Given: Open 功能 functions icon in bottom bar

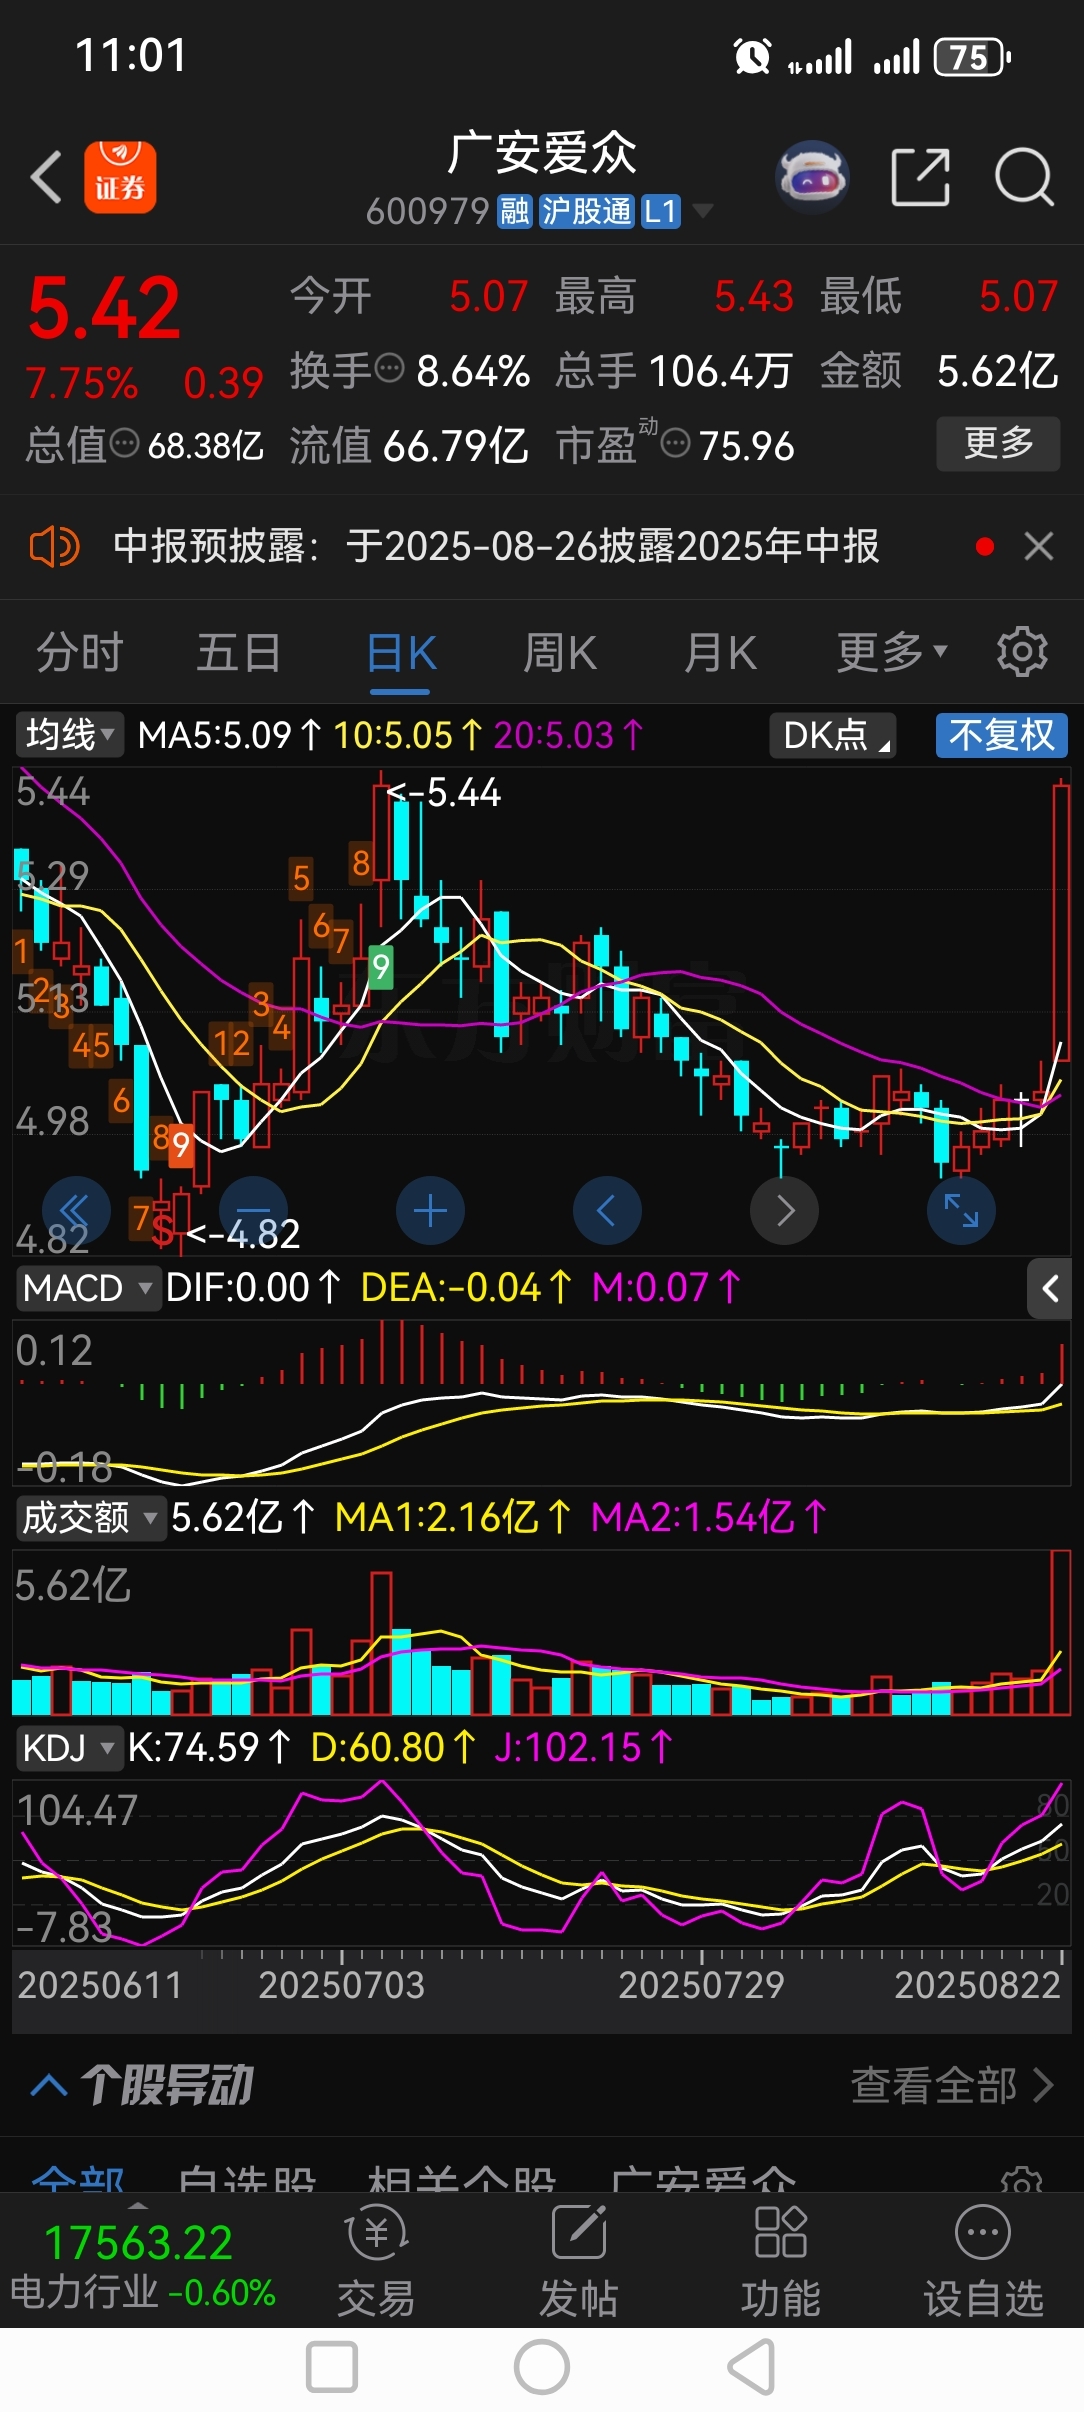Looking at the screenshot, I should (781, 2263).
